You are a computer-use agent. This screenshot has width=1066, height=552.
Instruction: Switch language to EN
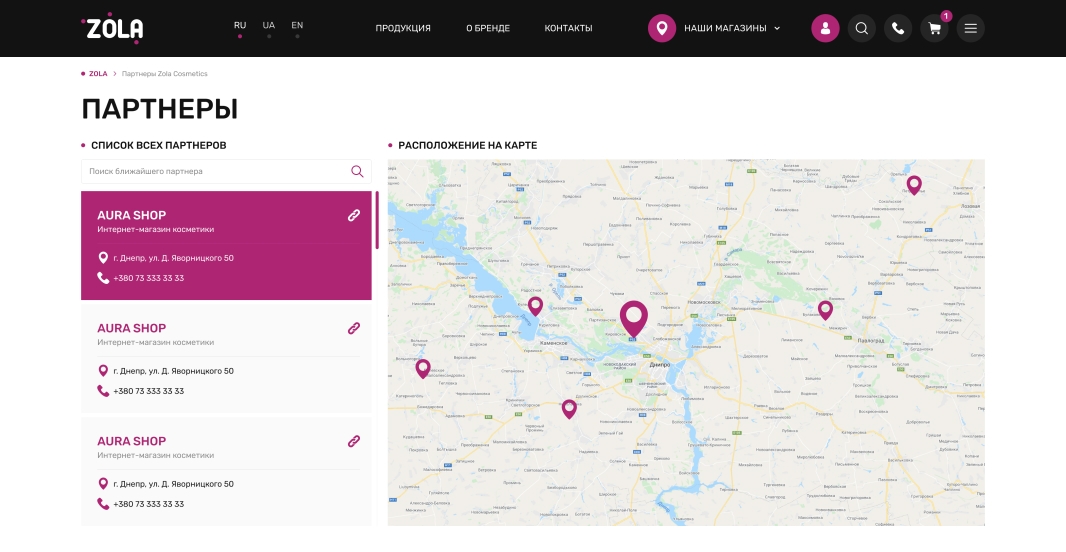pyautogui.click(x=297, y=26)
